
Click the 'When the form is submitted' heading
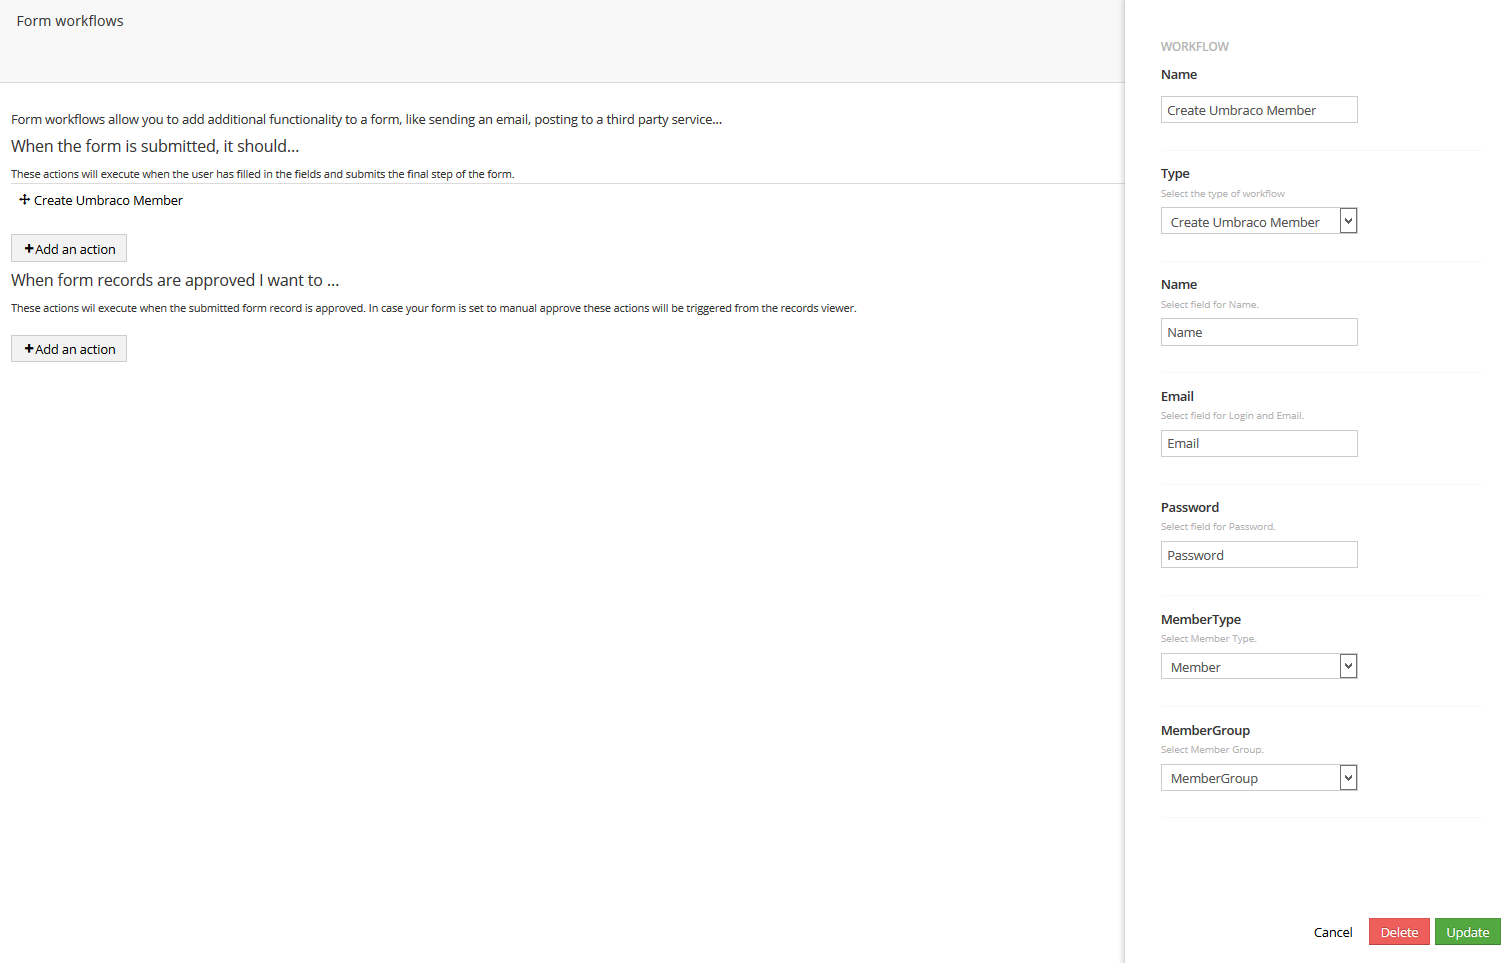155,146
